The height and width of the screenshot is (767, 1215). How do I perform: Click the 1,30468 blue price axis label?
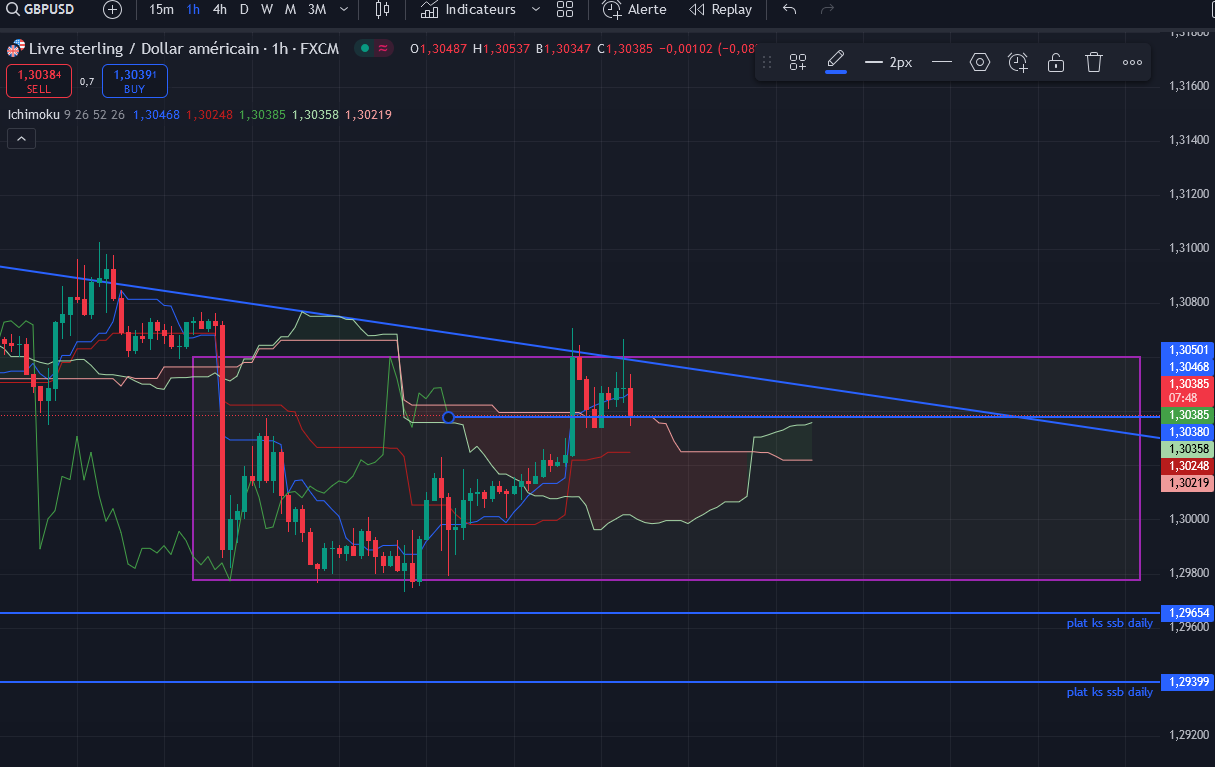pyautogui.click(x=1187, y=367)
